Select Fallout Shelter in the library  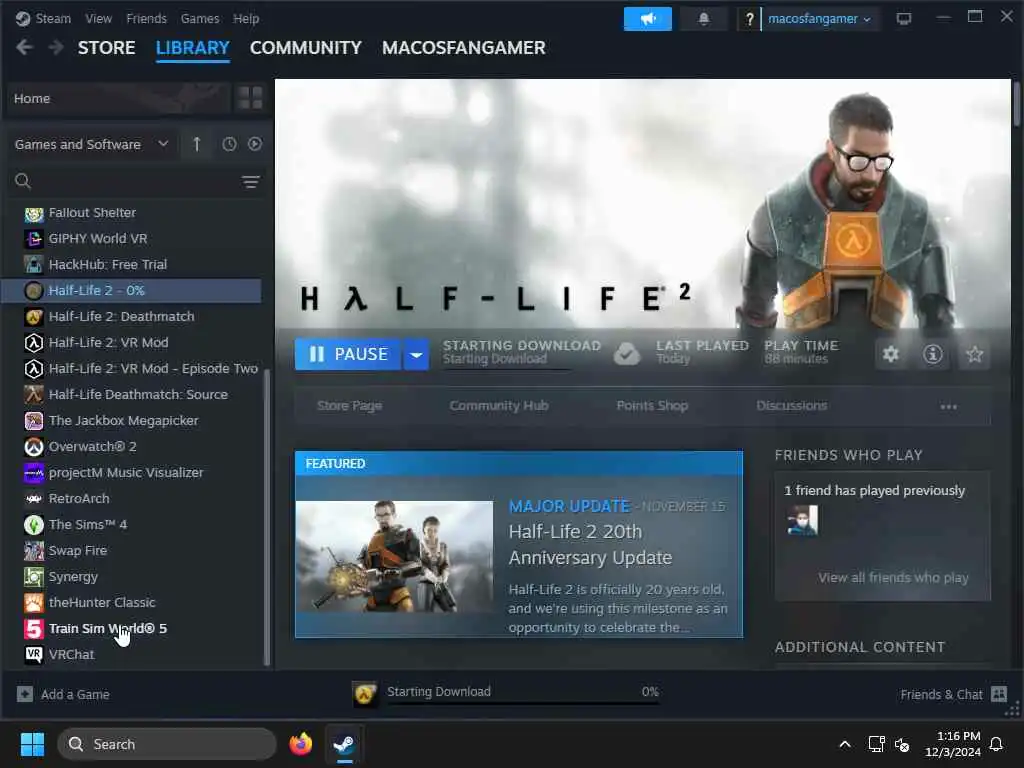[131, 213]
